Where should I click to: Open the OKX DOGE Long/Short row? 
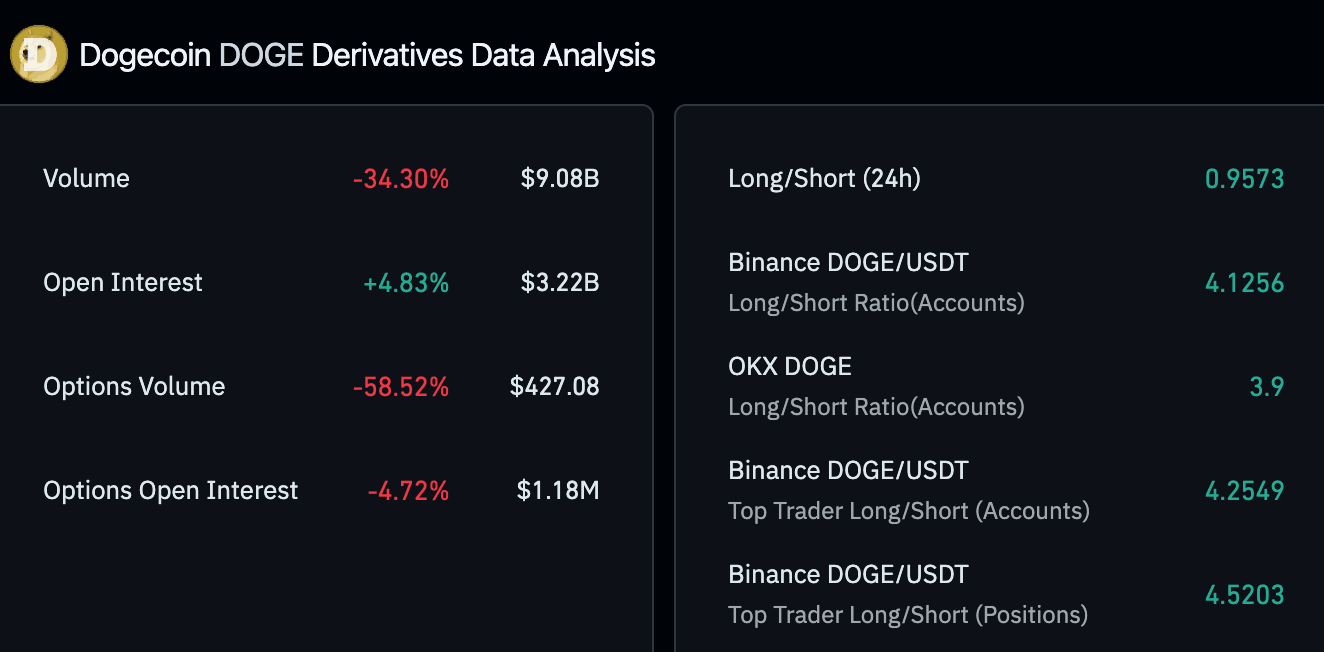click(876, 386)
